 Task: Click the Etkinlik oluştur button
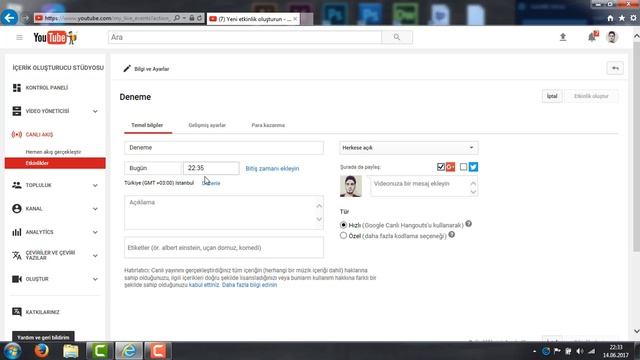point(591,96)
